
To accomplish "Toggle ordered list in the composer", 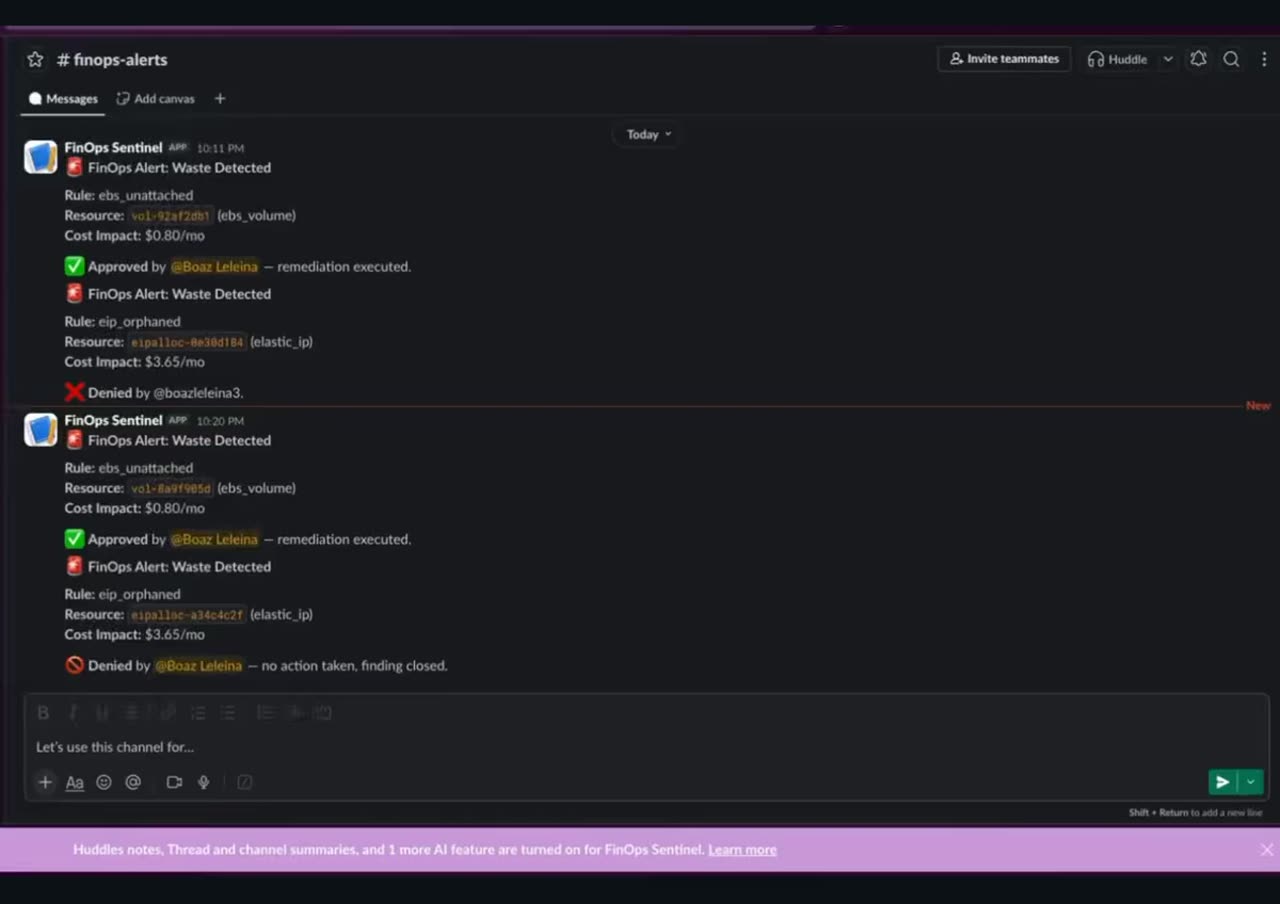I will 198,713.
